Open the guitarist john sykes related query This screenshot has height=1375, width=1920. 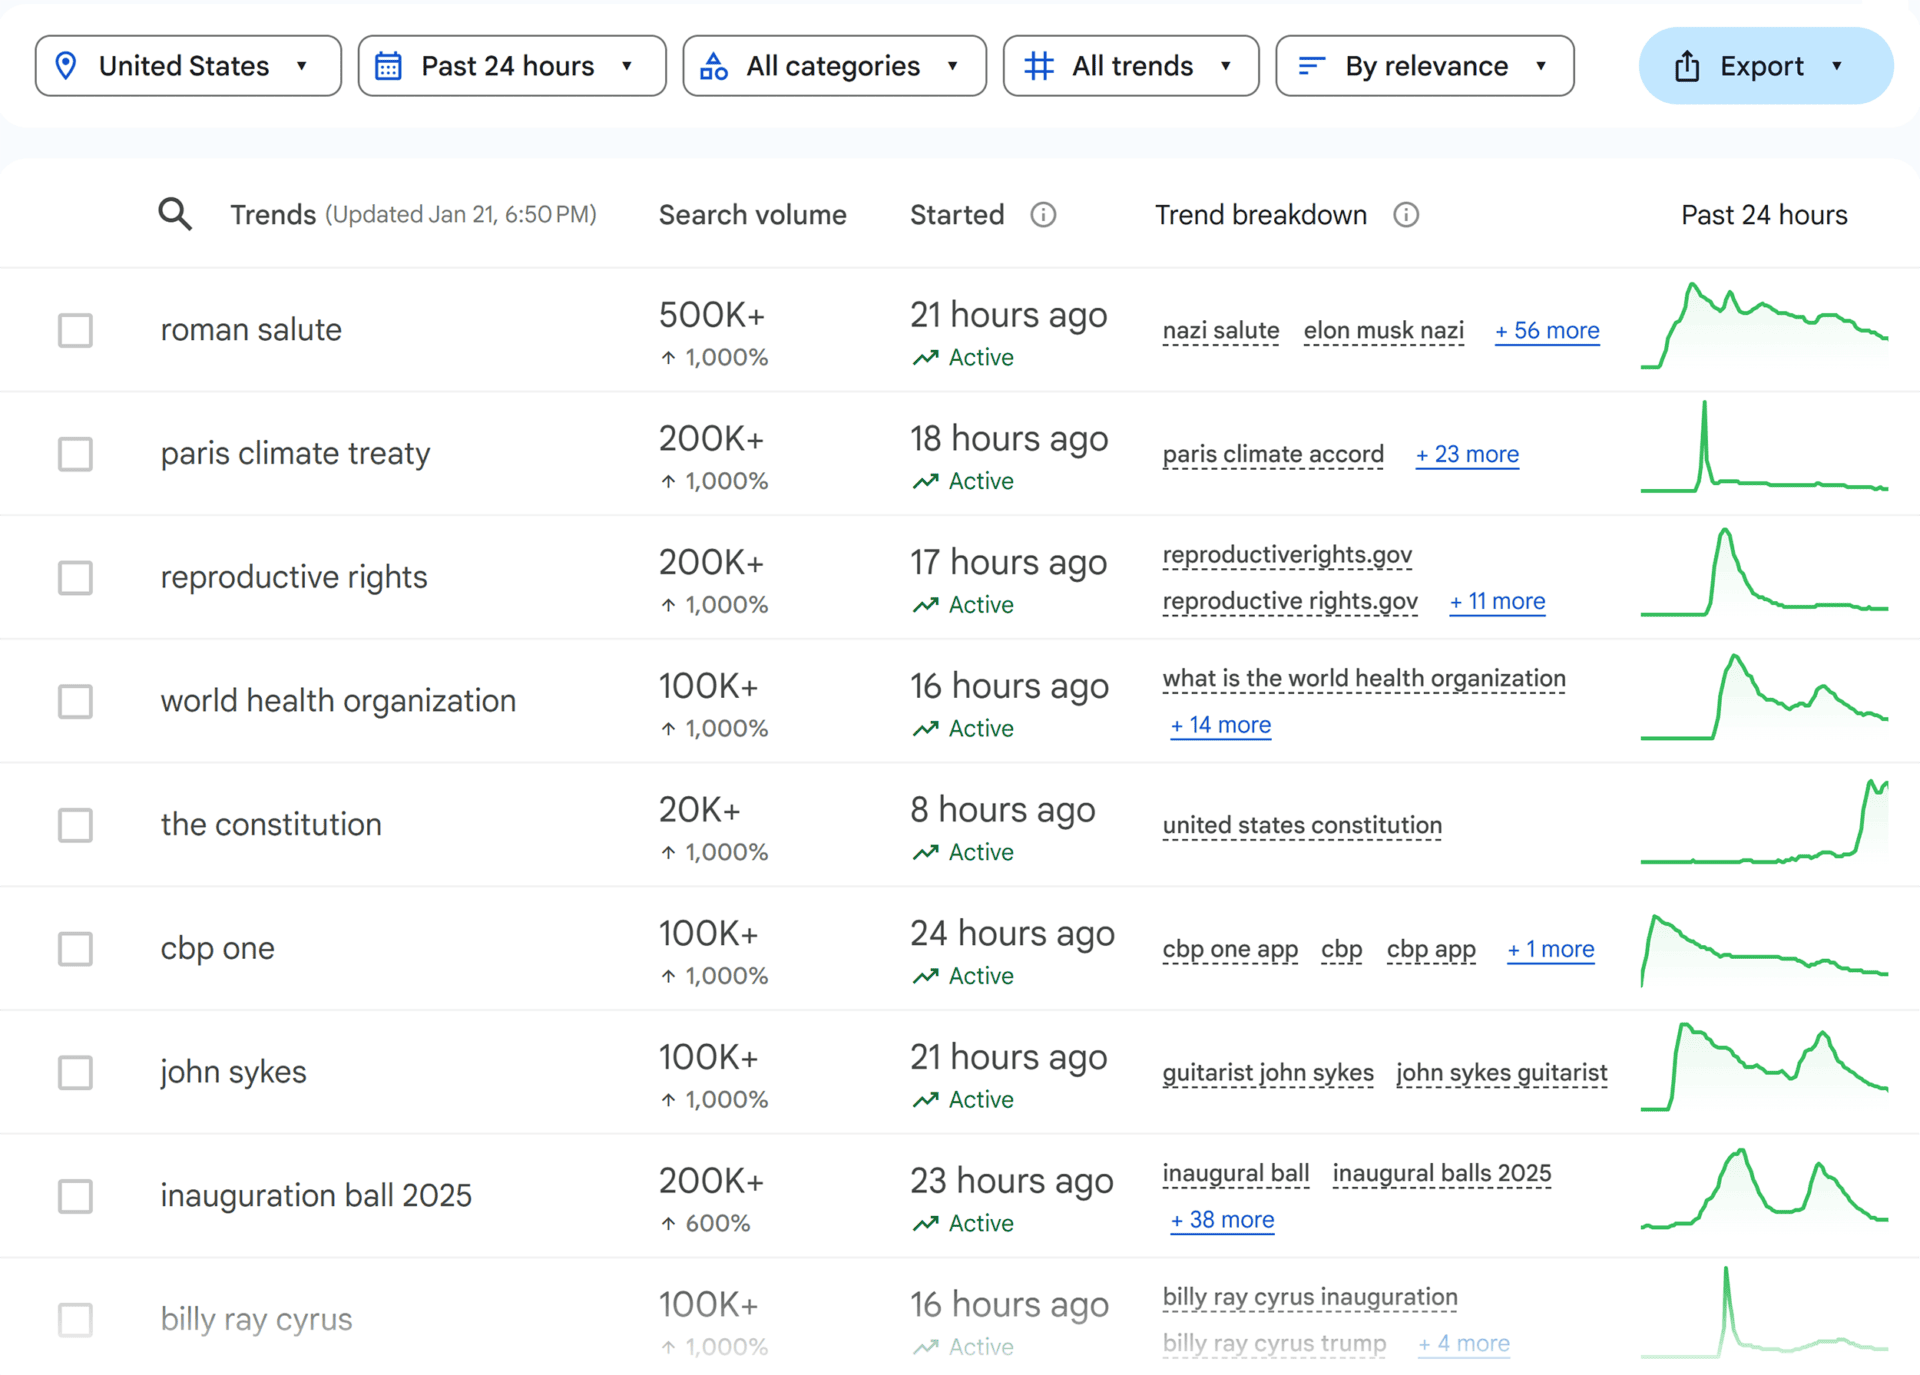pos(1267,1073)
